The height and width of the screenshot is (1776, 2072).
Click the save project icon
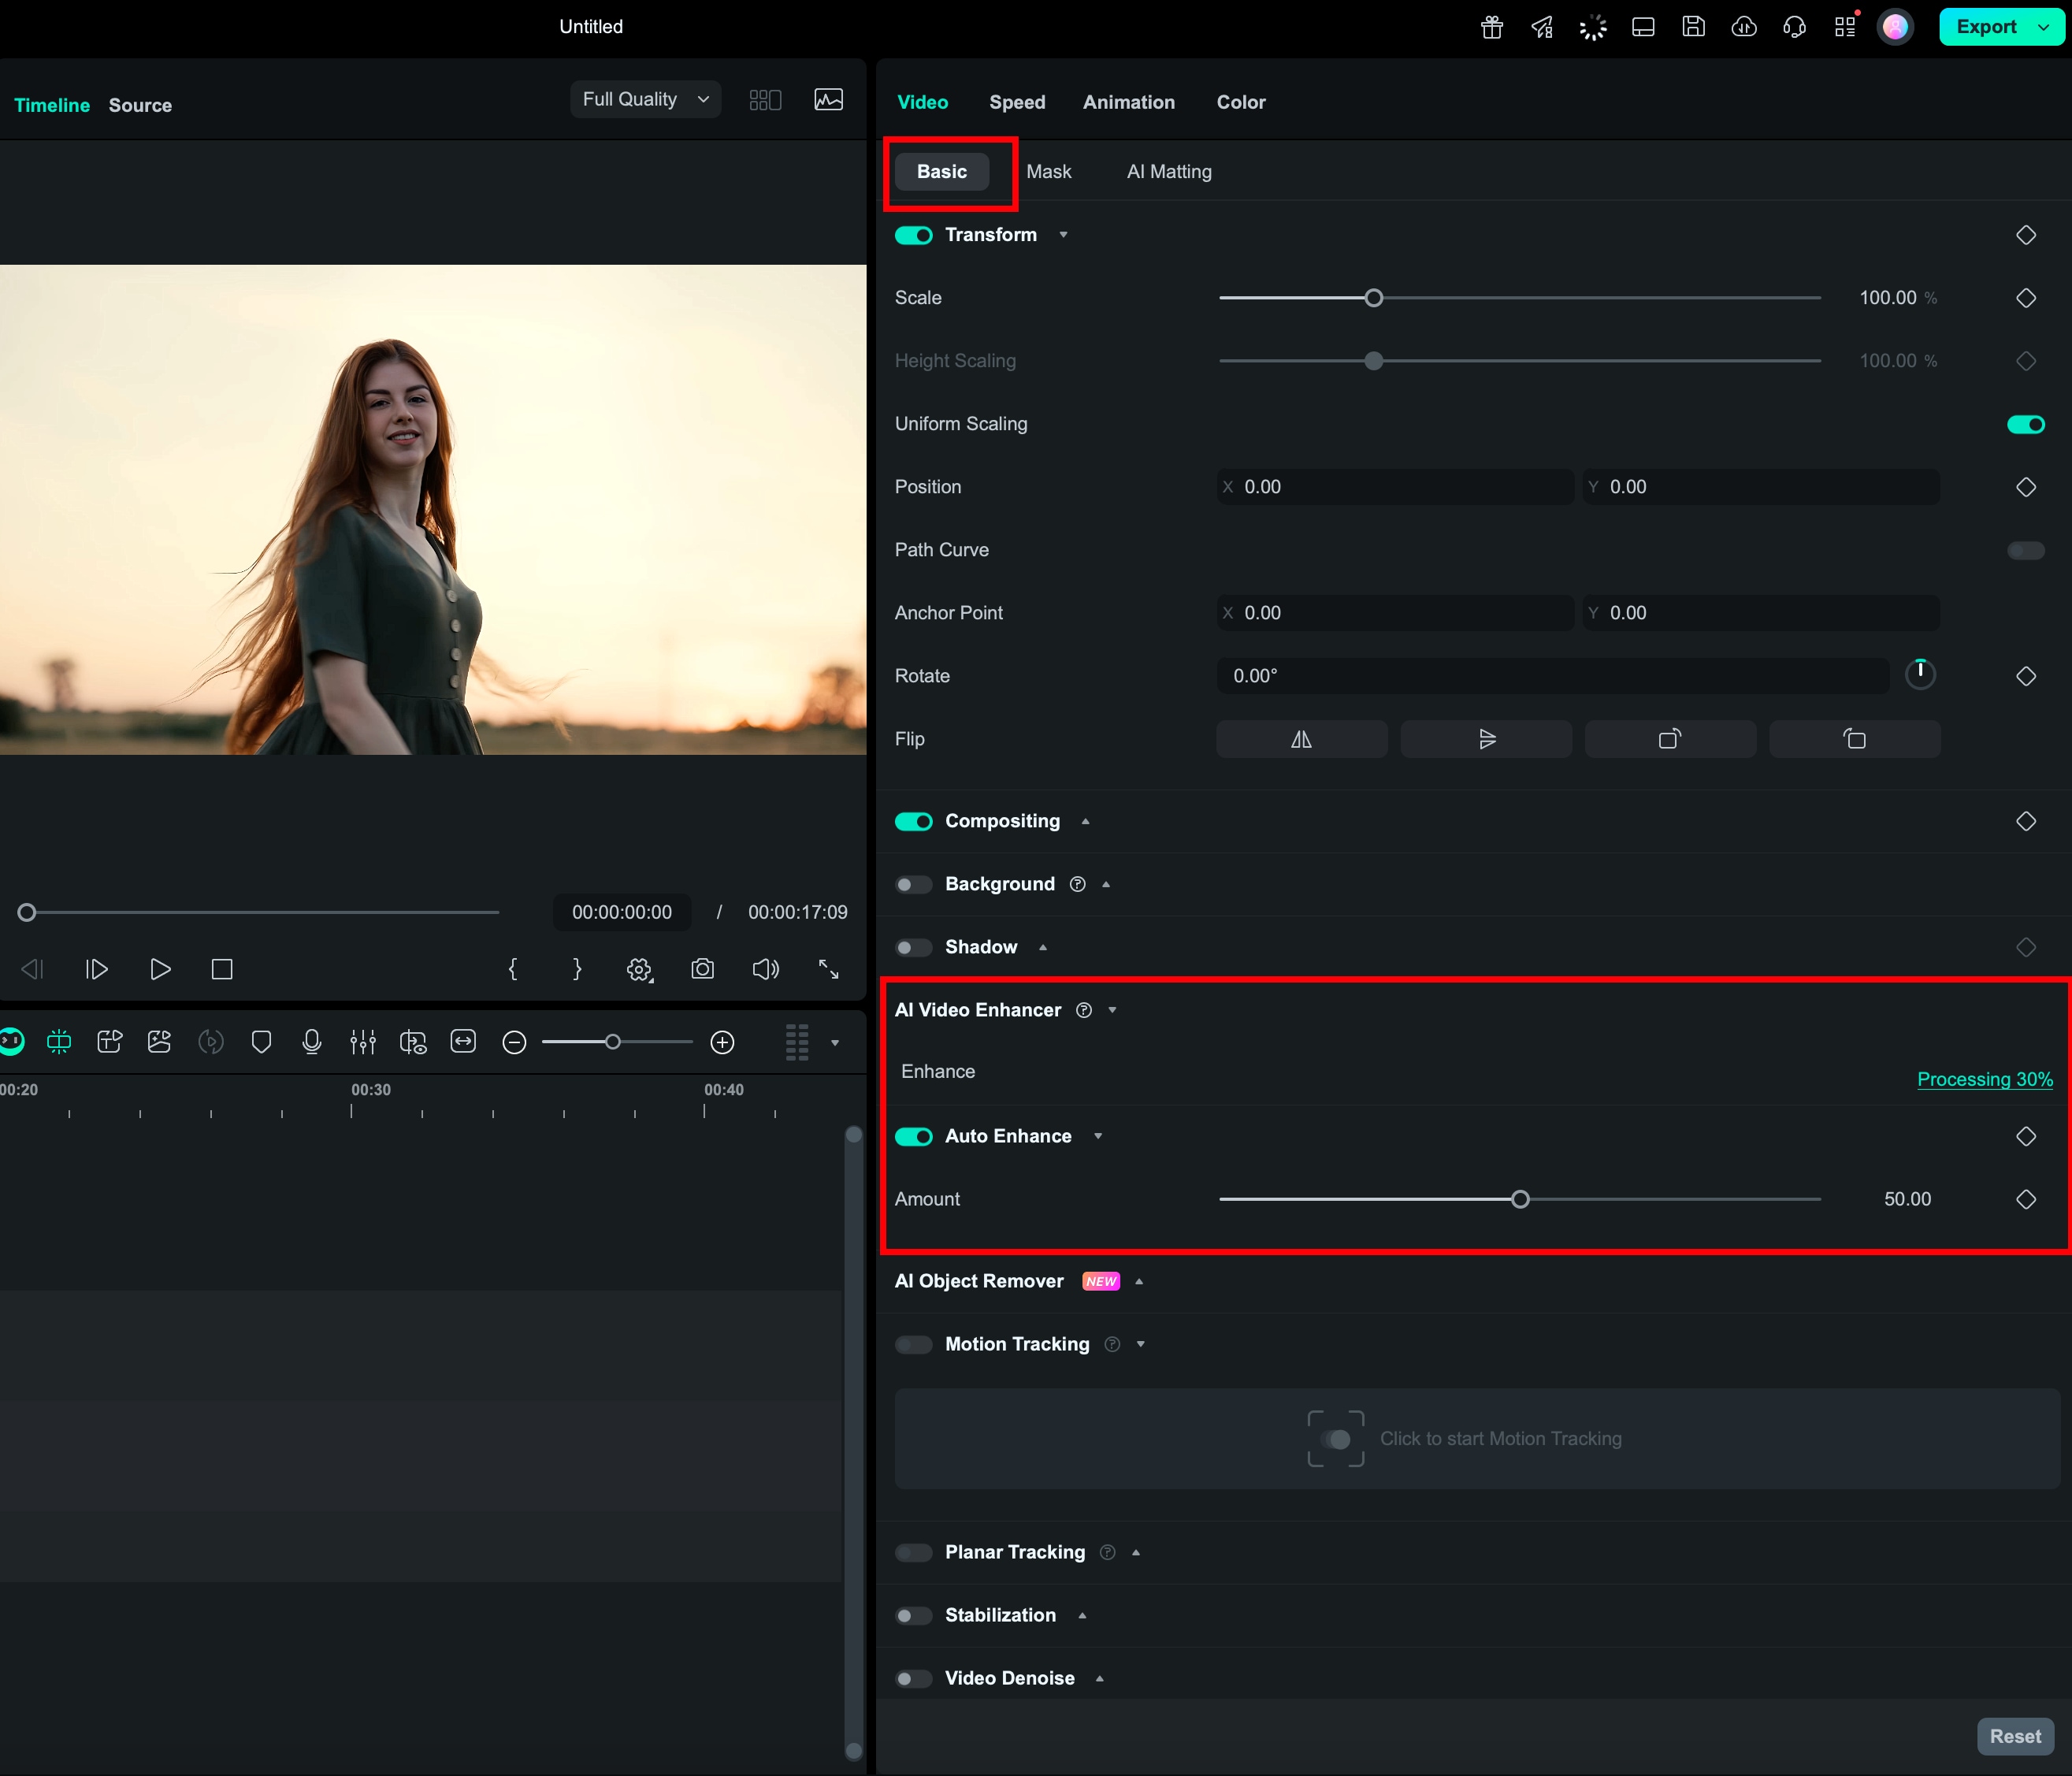[x=1694, y=27]
